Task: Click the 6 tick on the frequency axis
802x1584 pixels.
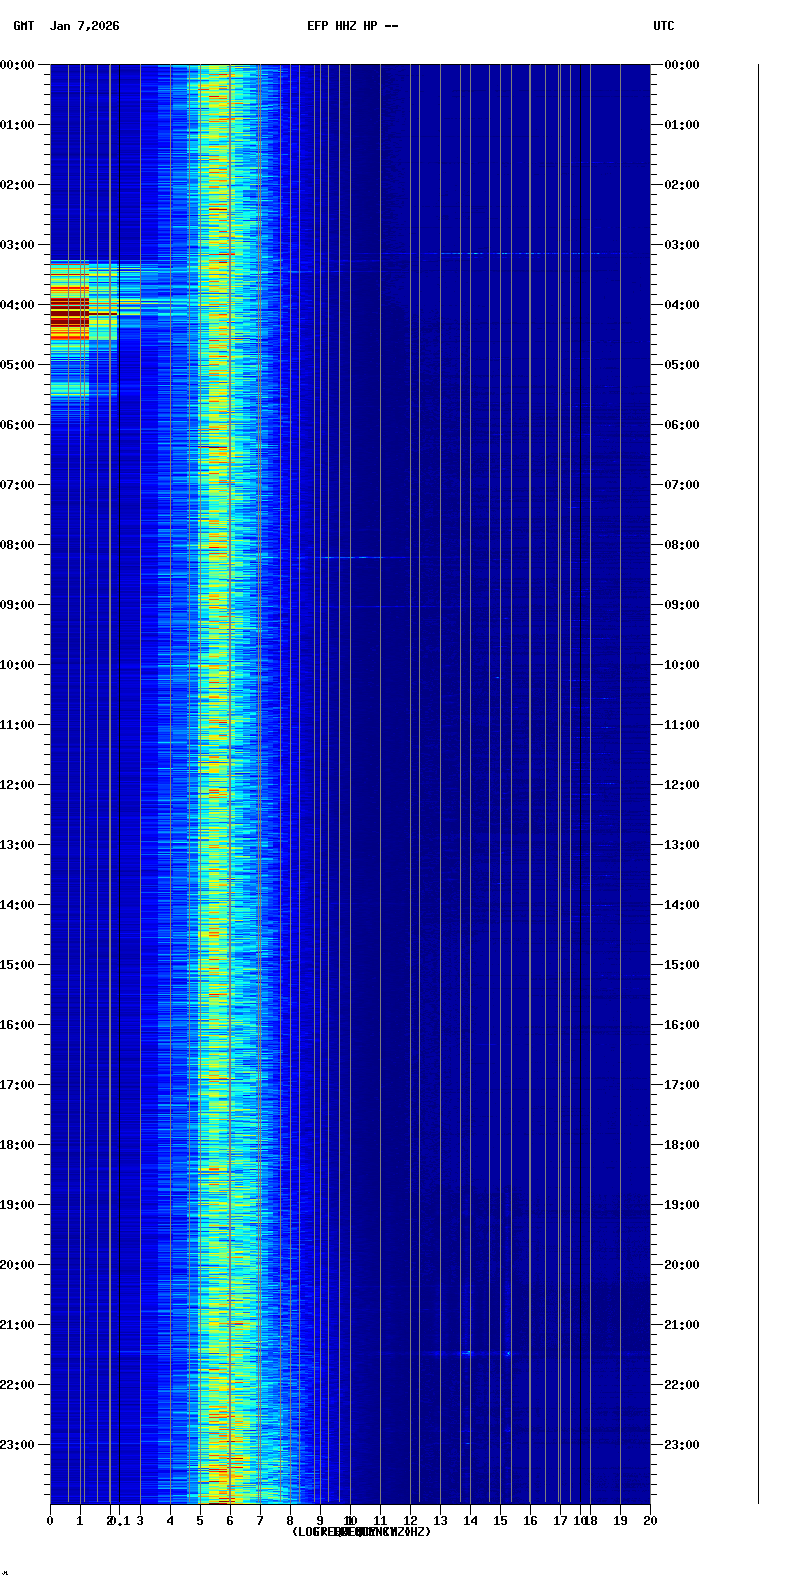Action: tap(230, 1521)
